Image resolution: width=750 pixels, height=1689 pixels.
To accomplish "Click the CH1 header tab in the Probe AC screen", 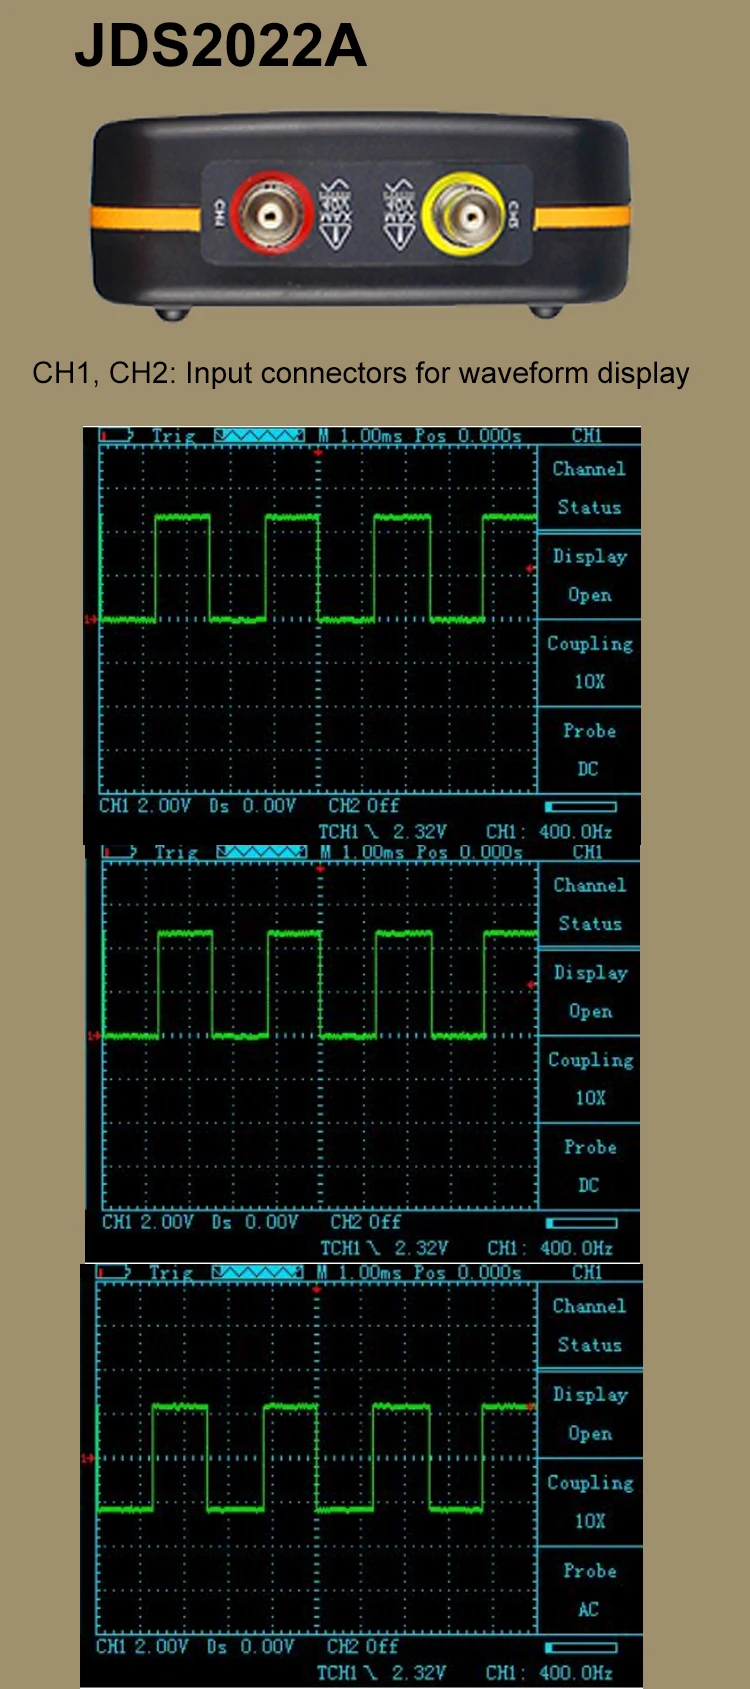I will 587,1272.
